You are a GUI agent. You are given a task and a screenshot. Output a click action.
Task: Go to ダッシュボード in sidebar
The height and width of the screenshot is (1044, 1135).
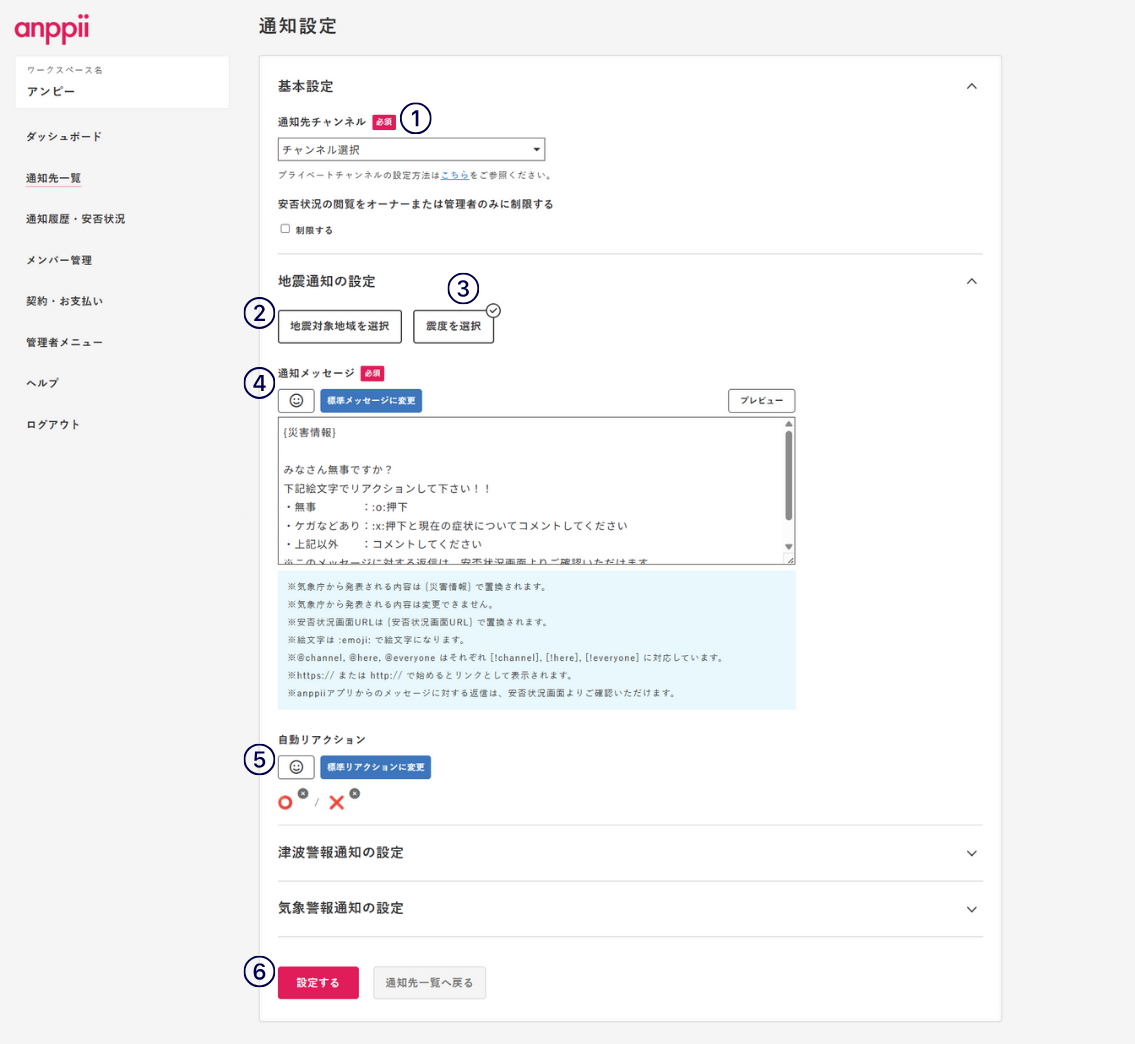(x=64, y=136)
